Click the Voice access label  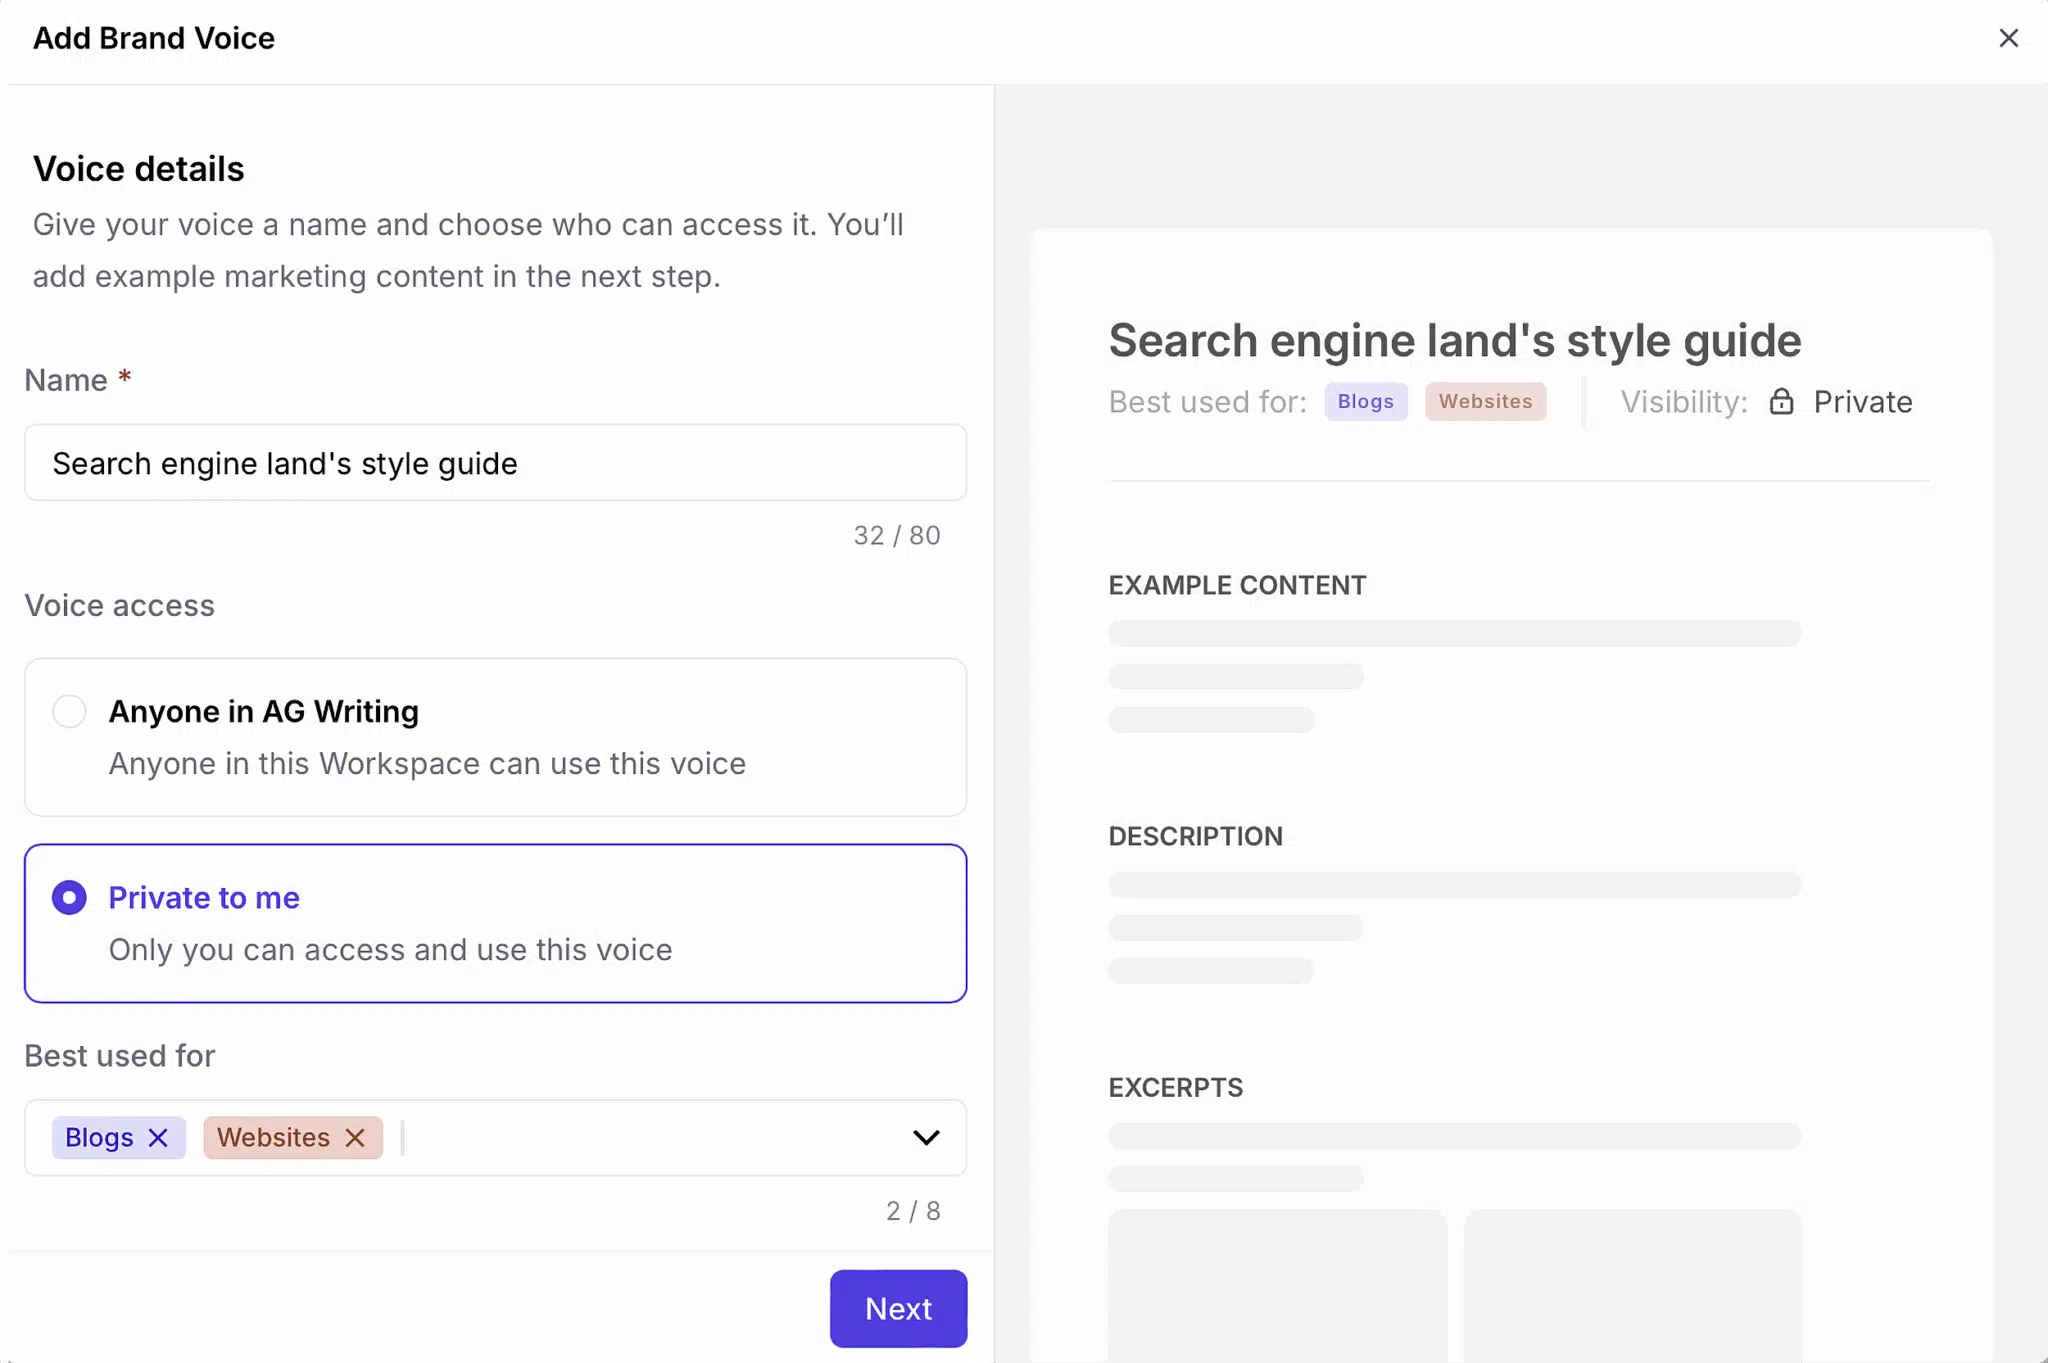click(119, 606)
